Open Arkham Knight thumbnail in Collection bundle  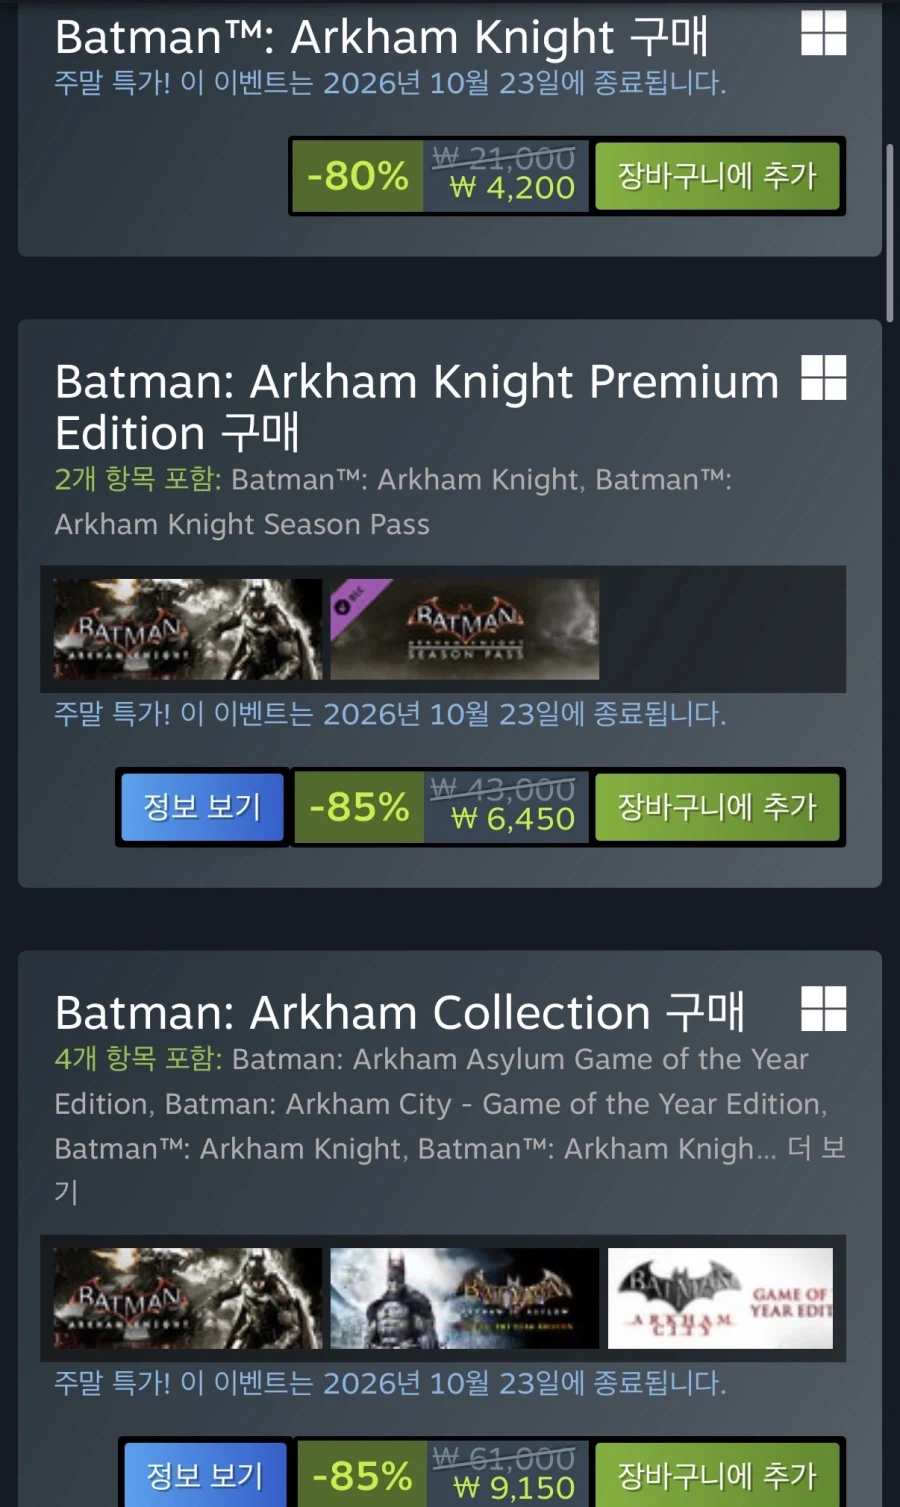188,1298
